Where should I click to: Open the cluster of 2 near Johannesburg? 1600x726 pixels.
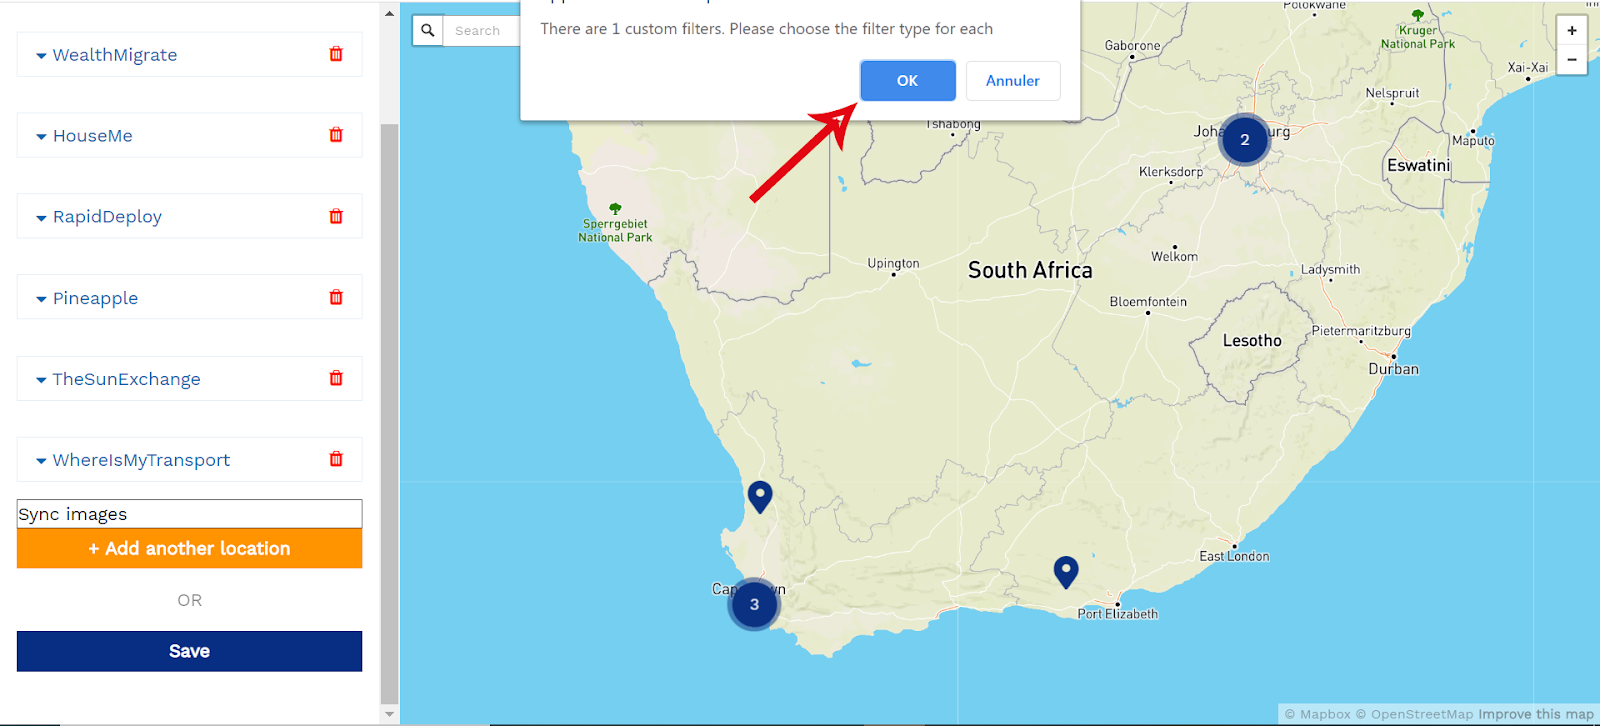click(x=1244, y=140)
